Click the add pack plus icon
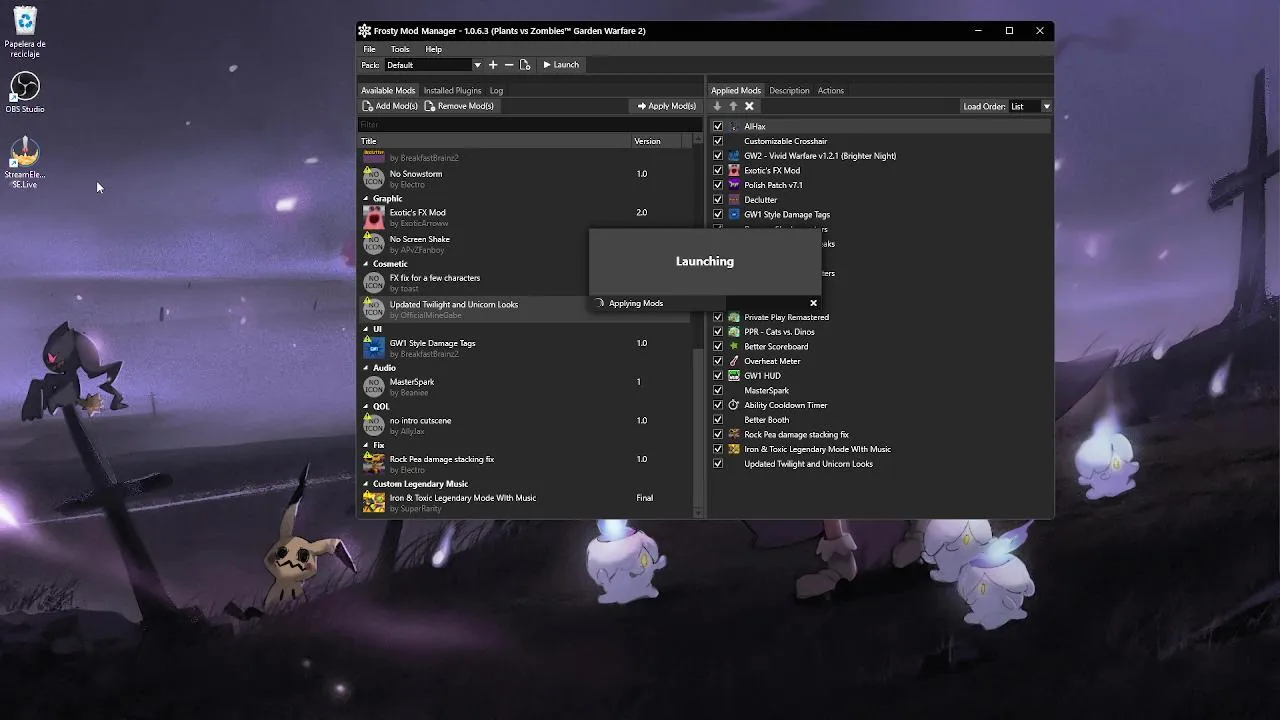1280x720 pixels. [x=493, y=65]
